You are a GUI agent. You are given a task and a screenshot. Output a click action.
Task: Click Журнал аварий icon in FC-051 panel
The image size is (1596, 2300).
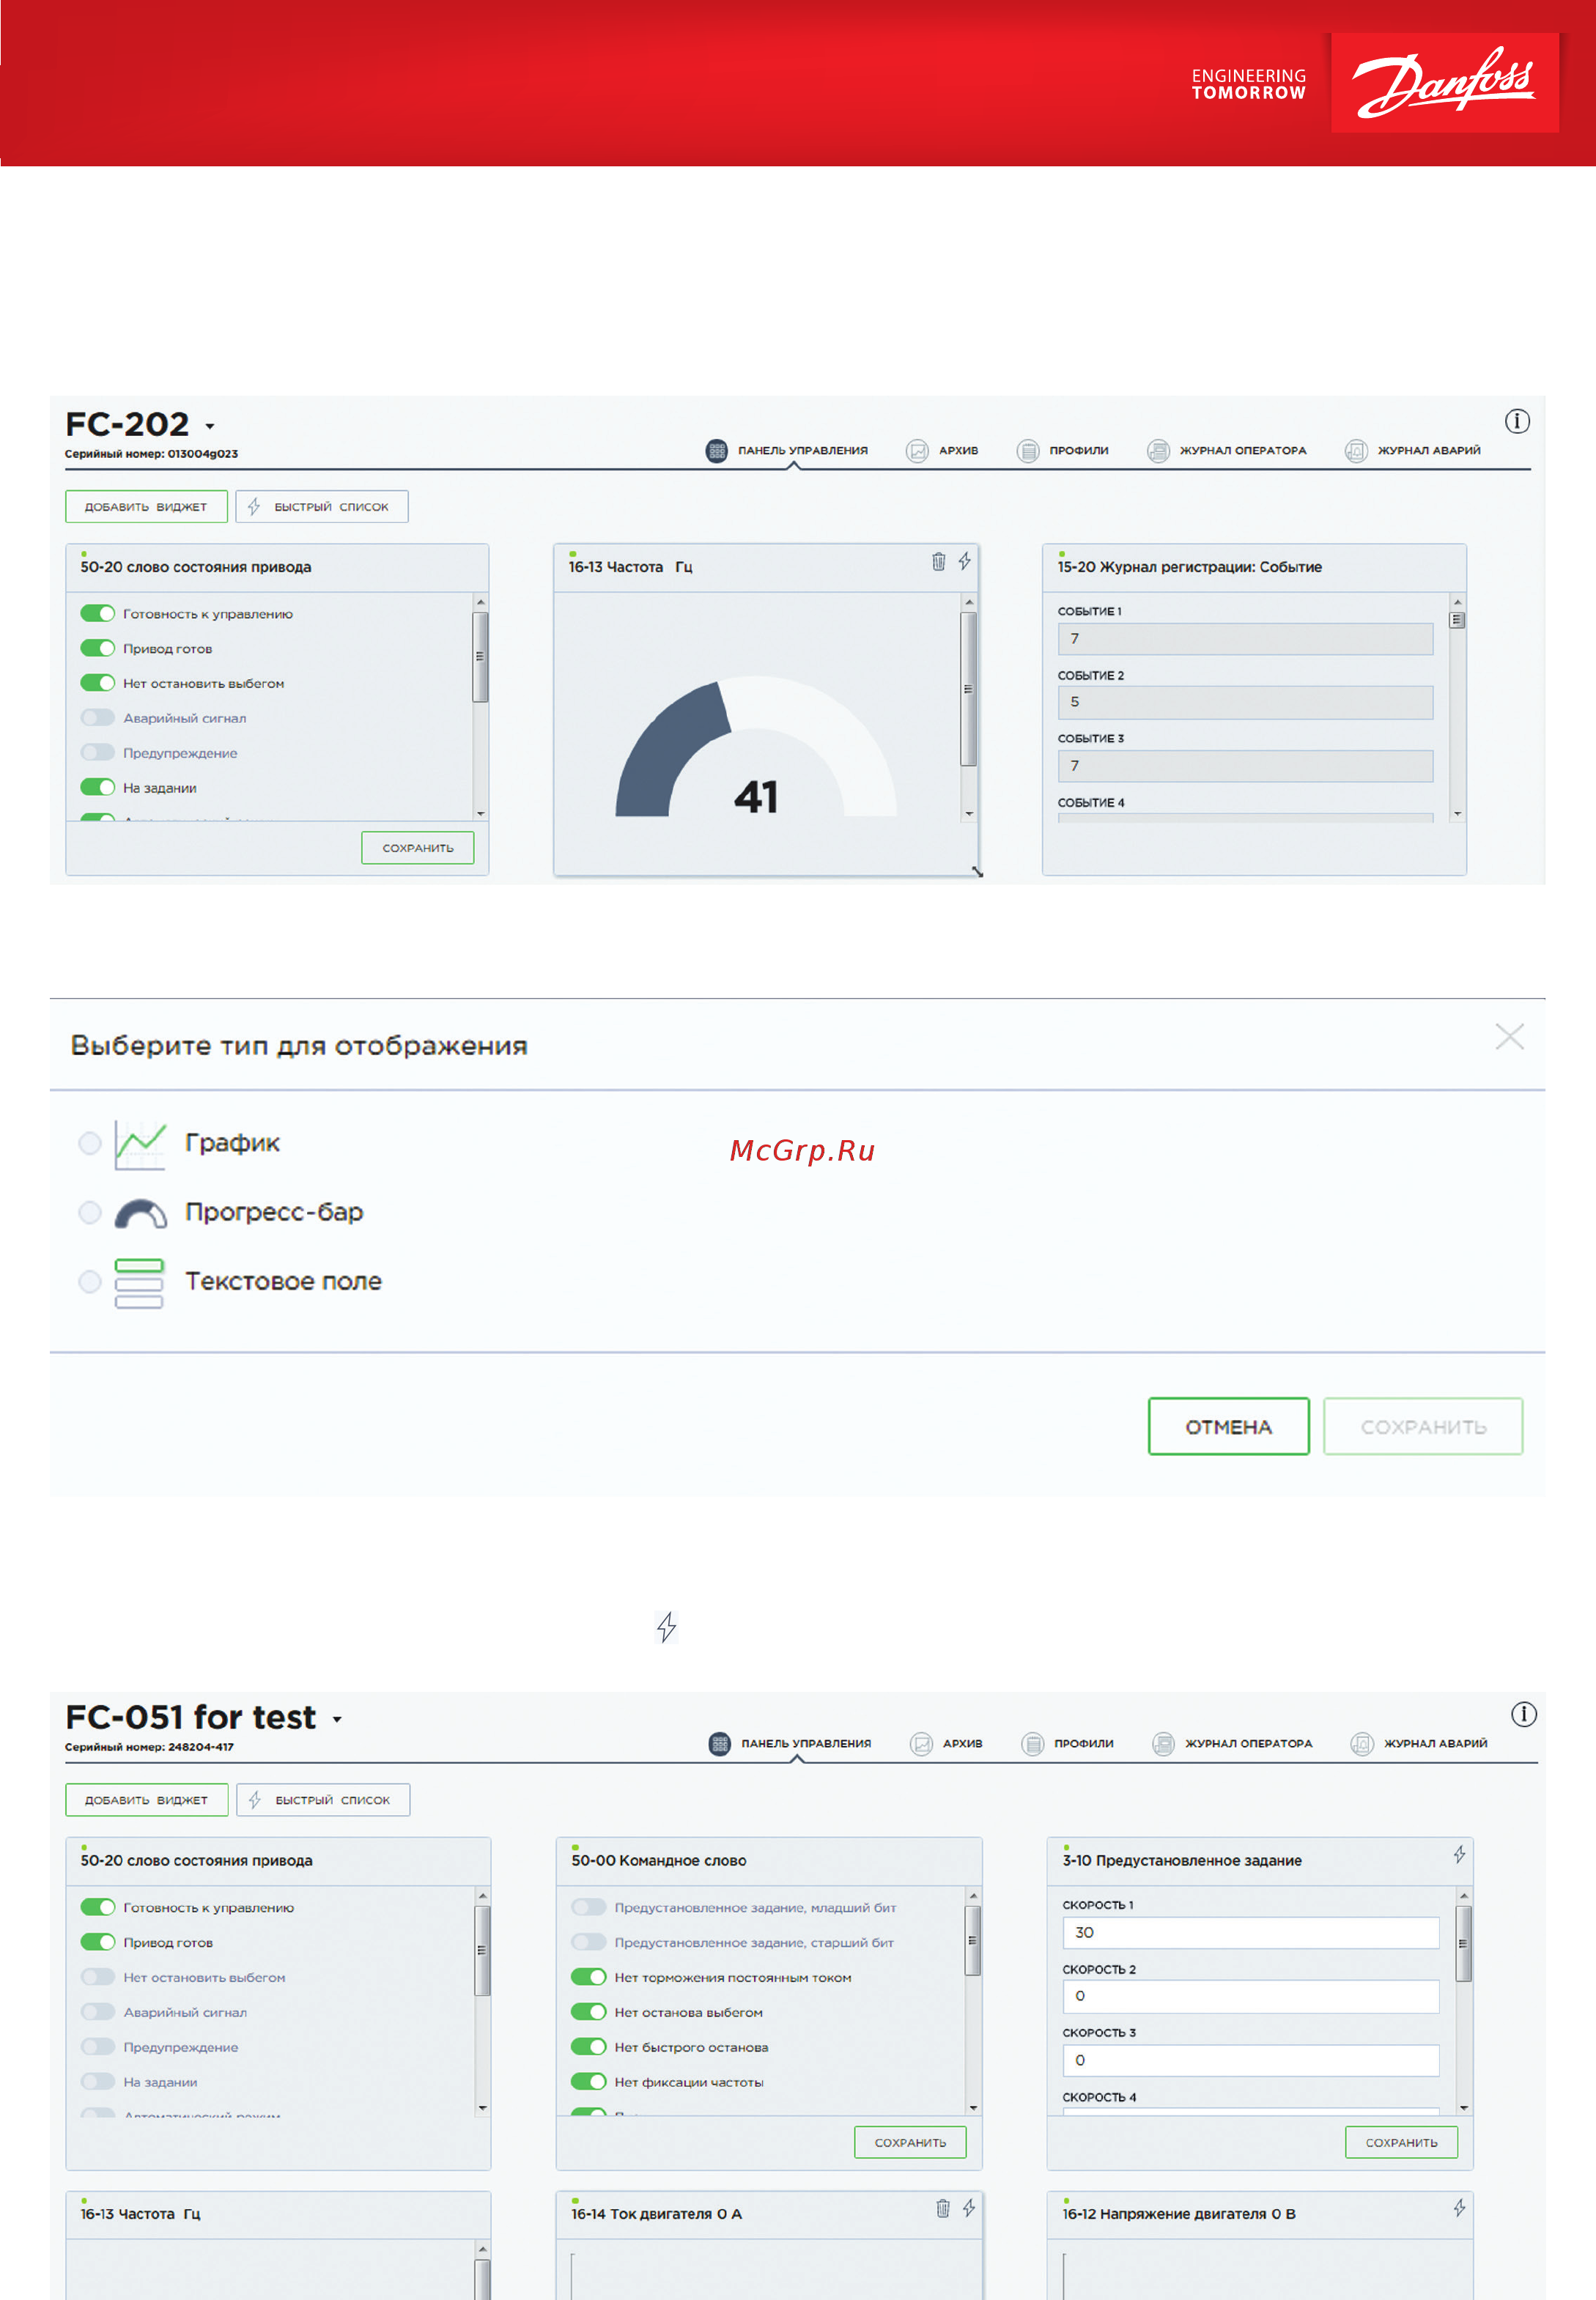[x=1361, y=1744]
